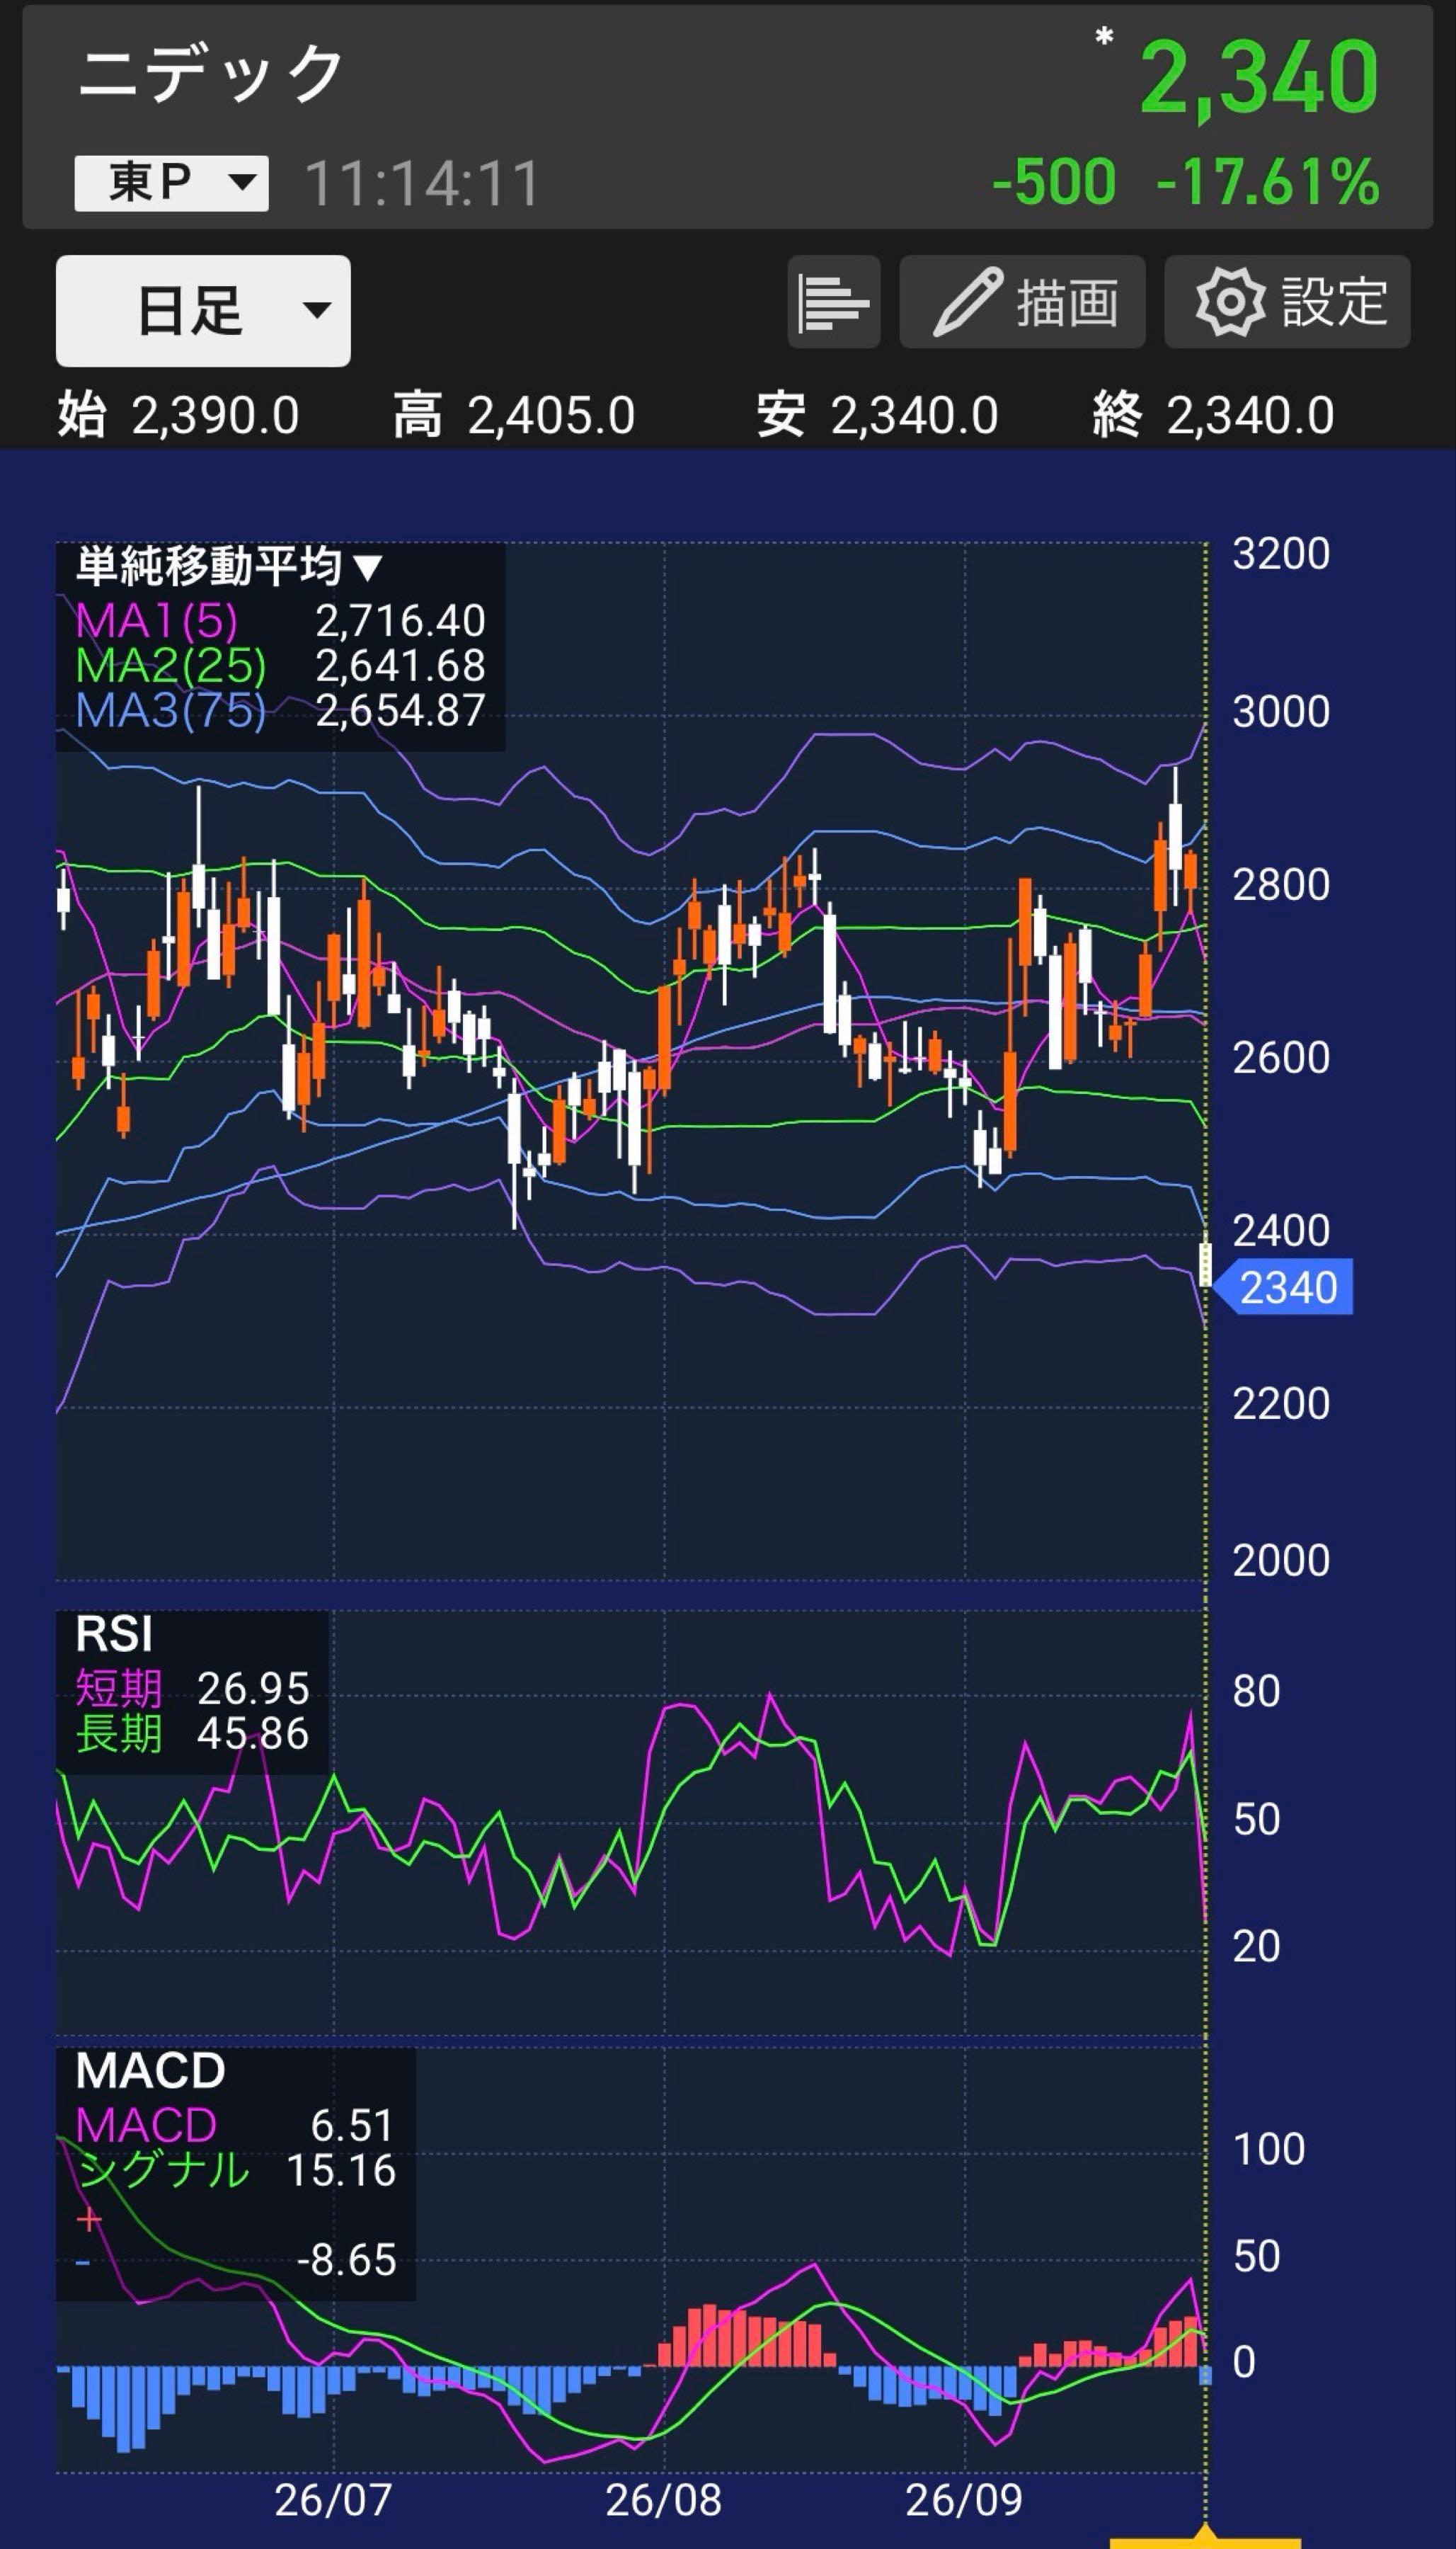Click the MACD panel title

pyautogui.click(x=150, y=2071)
